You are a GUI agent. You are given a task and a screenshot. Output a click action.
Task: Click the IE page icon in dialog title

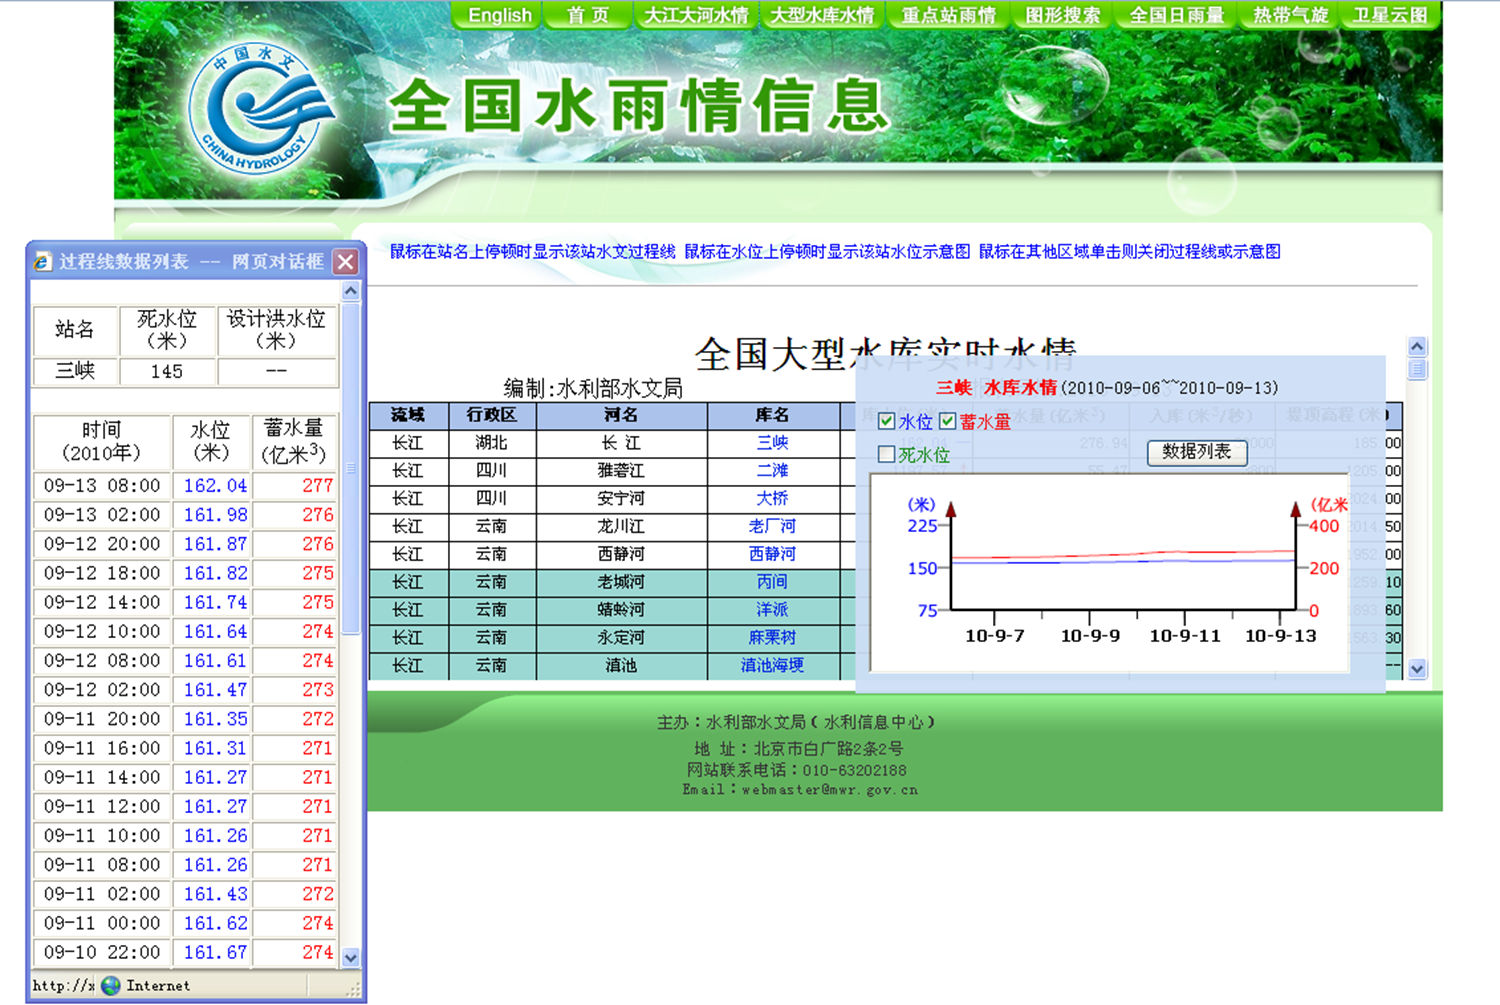click(42, 262)
